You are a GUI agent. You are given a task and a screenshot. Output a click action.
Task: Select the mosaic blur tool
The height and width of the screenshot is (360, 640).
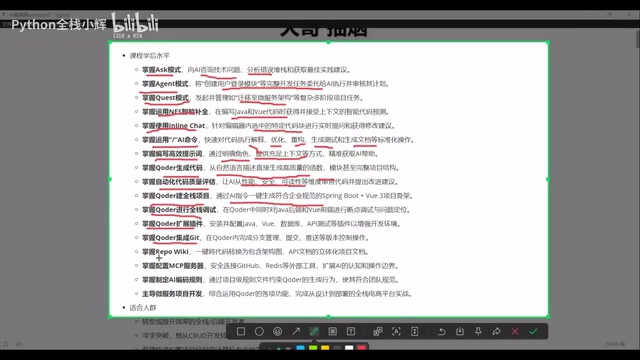(332, 331)
